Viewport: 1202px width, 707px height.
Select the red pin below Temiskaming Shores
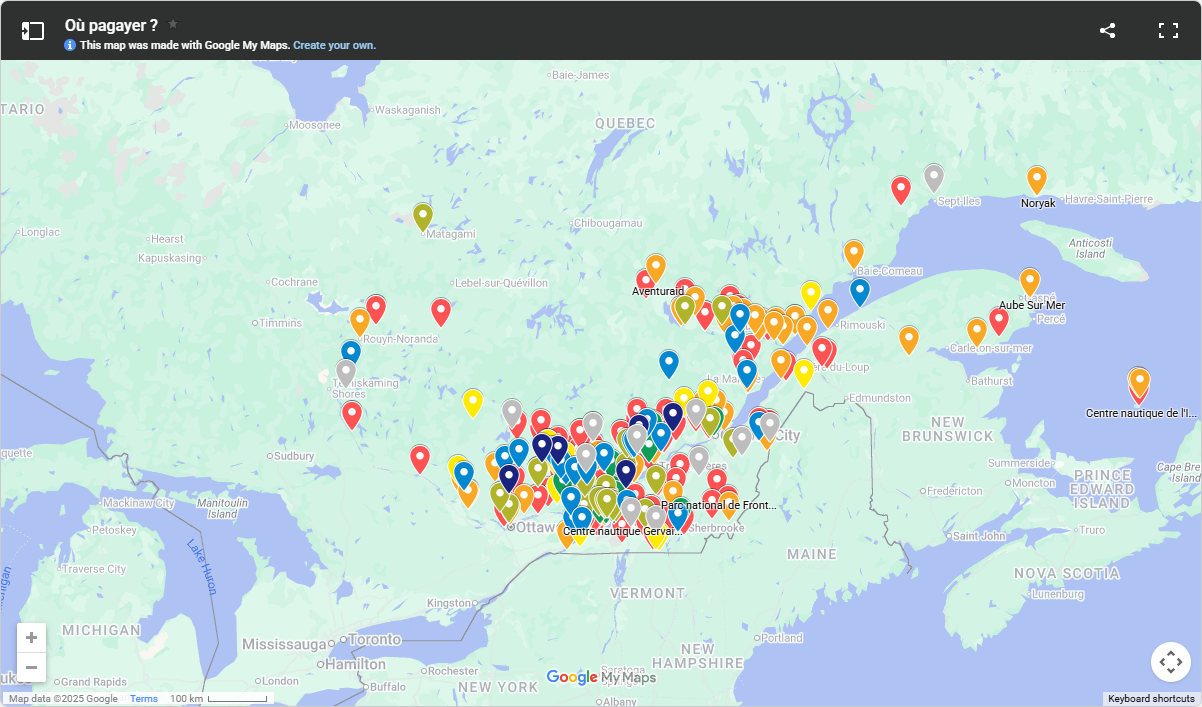(x=352, y=415)
